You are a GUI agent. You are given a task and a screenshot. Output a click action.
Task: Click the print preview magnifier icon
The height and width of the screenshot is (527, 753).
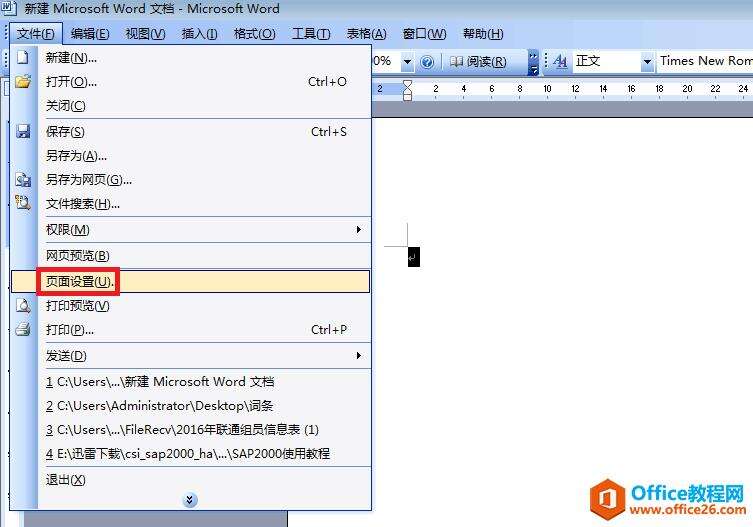point(23,306)
